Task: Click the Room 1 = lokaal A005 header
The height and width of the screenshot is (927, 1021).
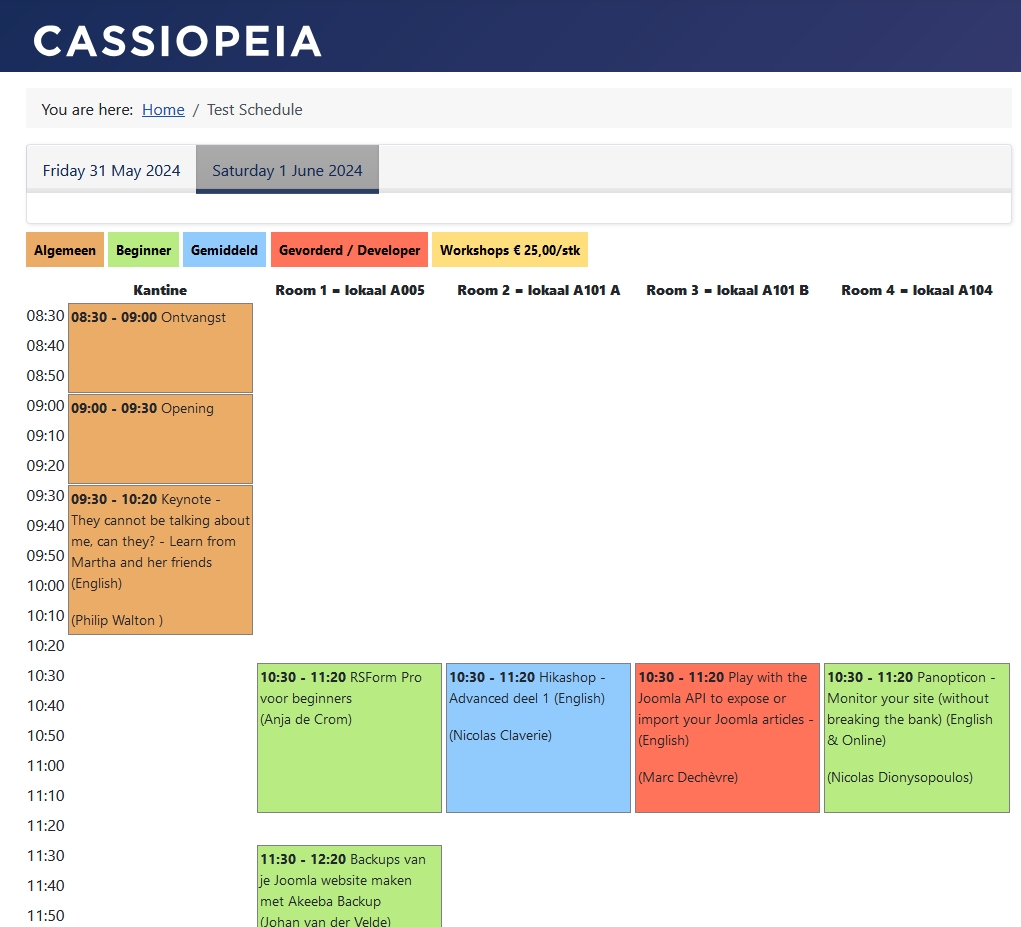Action: [349, 290]
